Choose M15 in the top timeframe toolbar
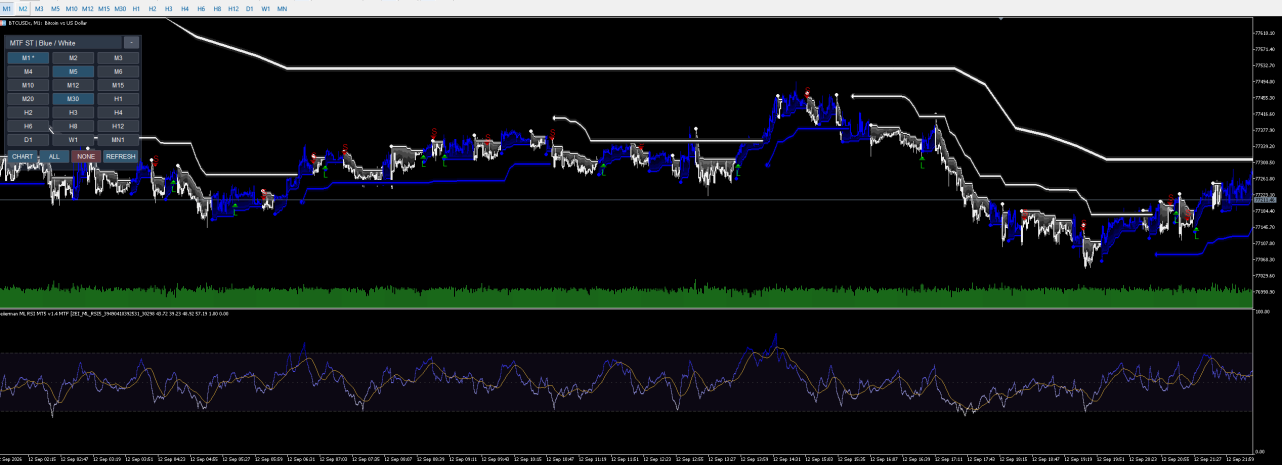 click(104, 8)
